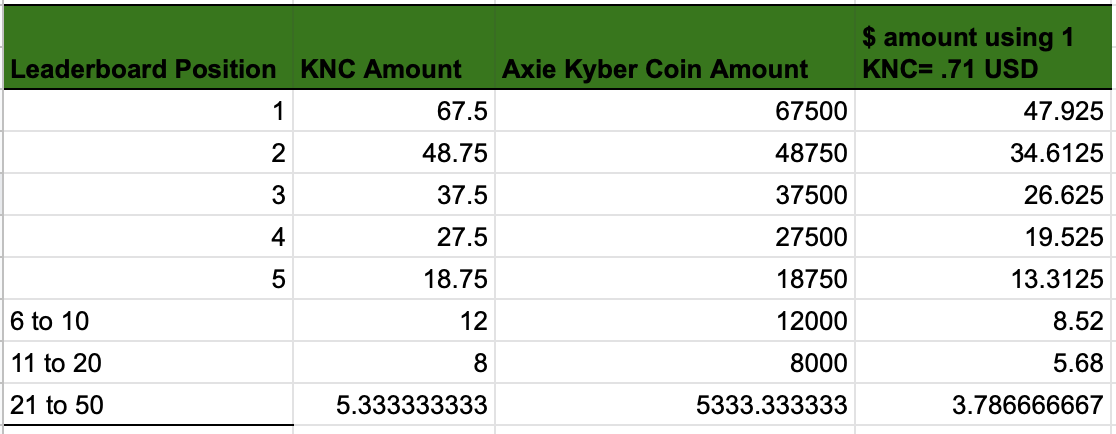Click the cell showing 5.333333333
1116x434 pixels.
394,405
